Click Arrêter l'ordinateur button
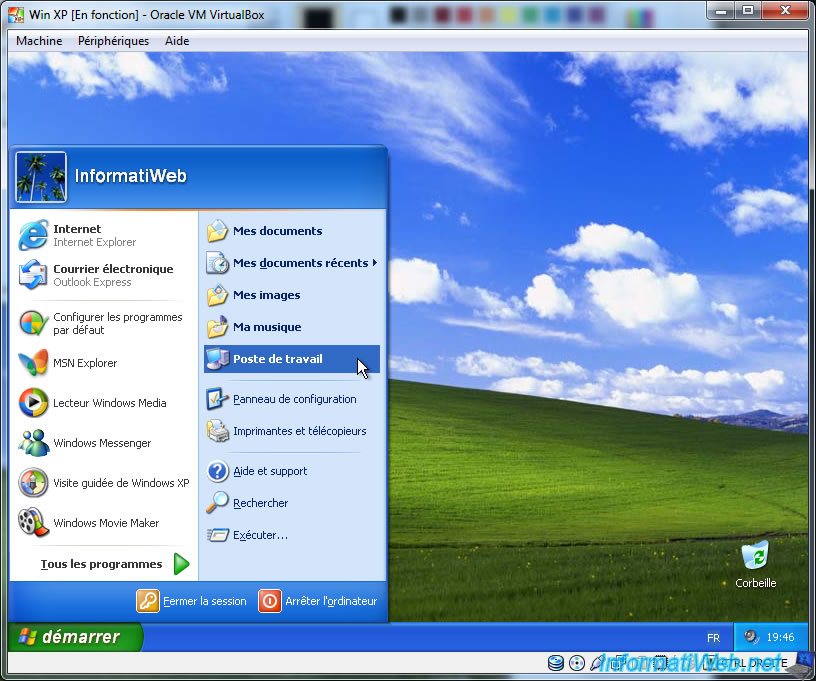This screenshot has width=816, height=681. (318, 601)
